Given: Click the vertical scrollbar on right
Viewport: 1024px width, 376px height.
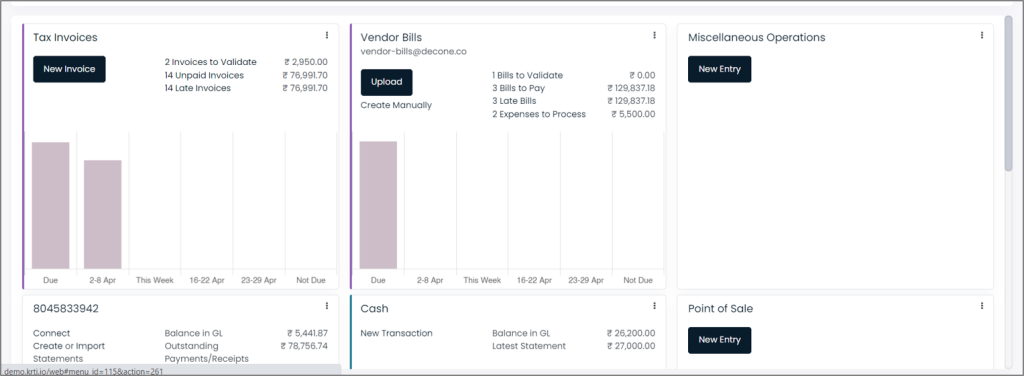Looking at the screenshot, I should coord(1008,95).
